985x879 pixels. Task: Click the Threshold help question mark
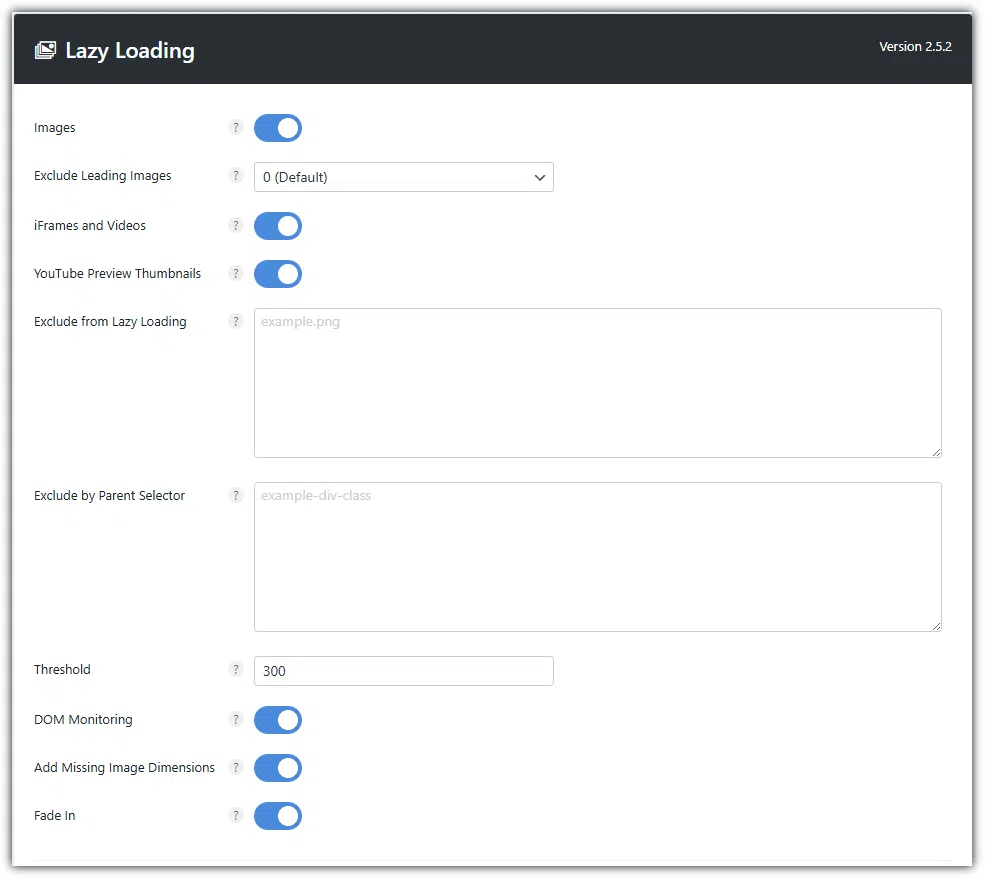coord(236,670)
